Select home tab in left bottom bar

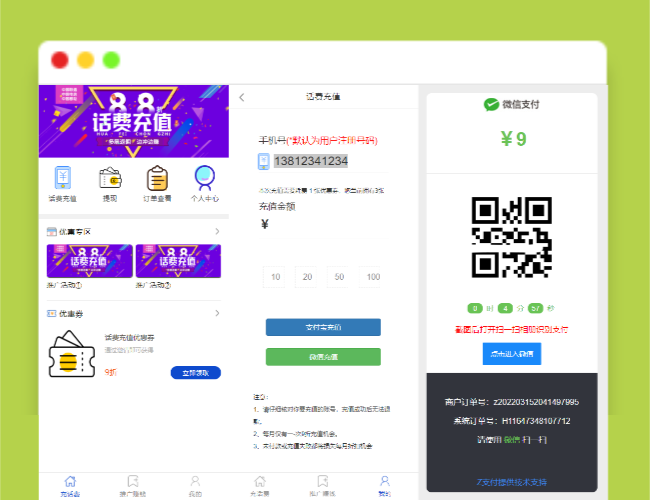pyautogui.click(x=70, y=486)
